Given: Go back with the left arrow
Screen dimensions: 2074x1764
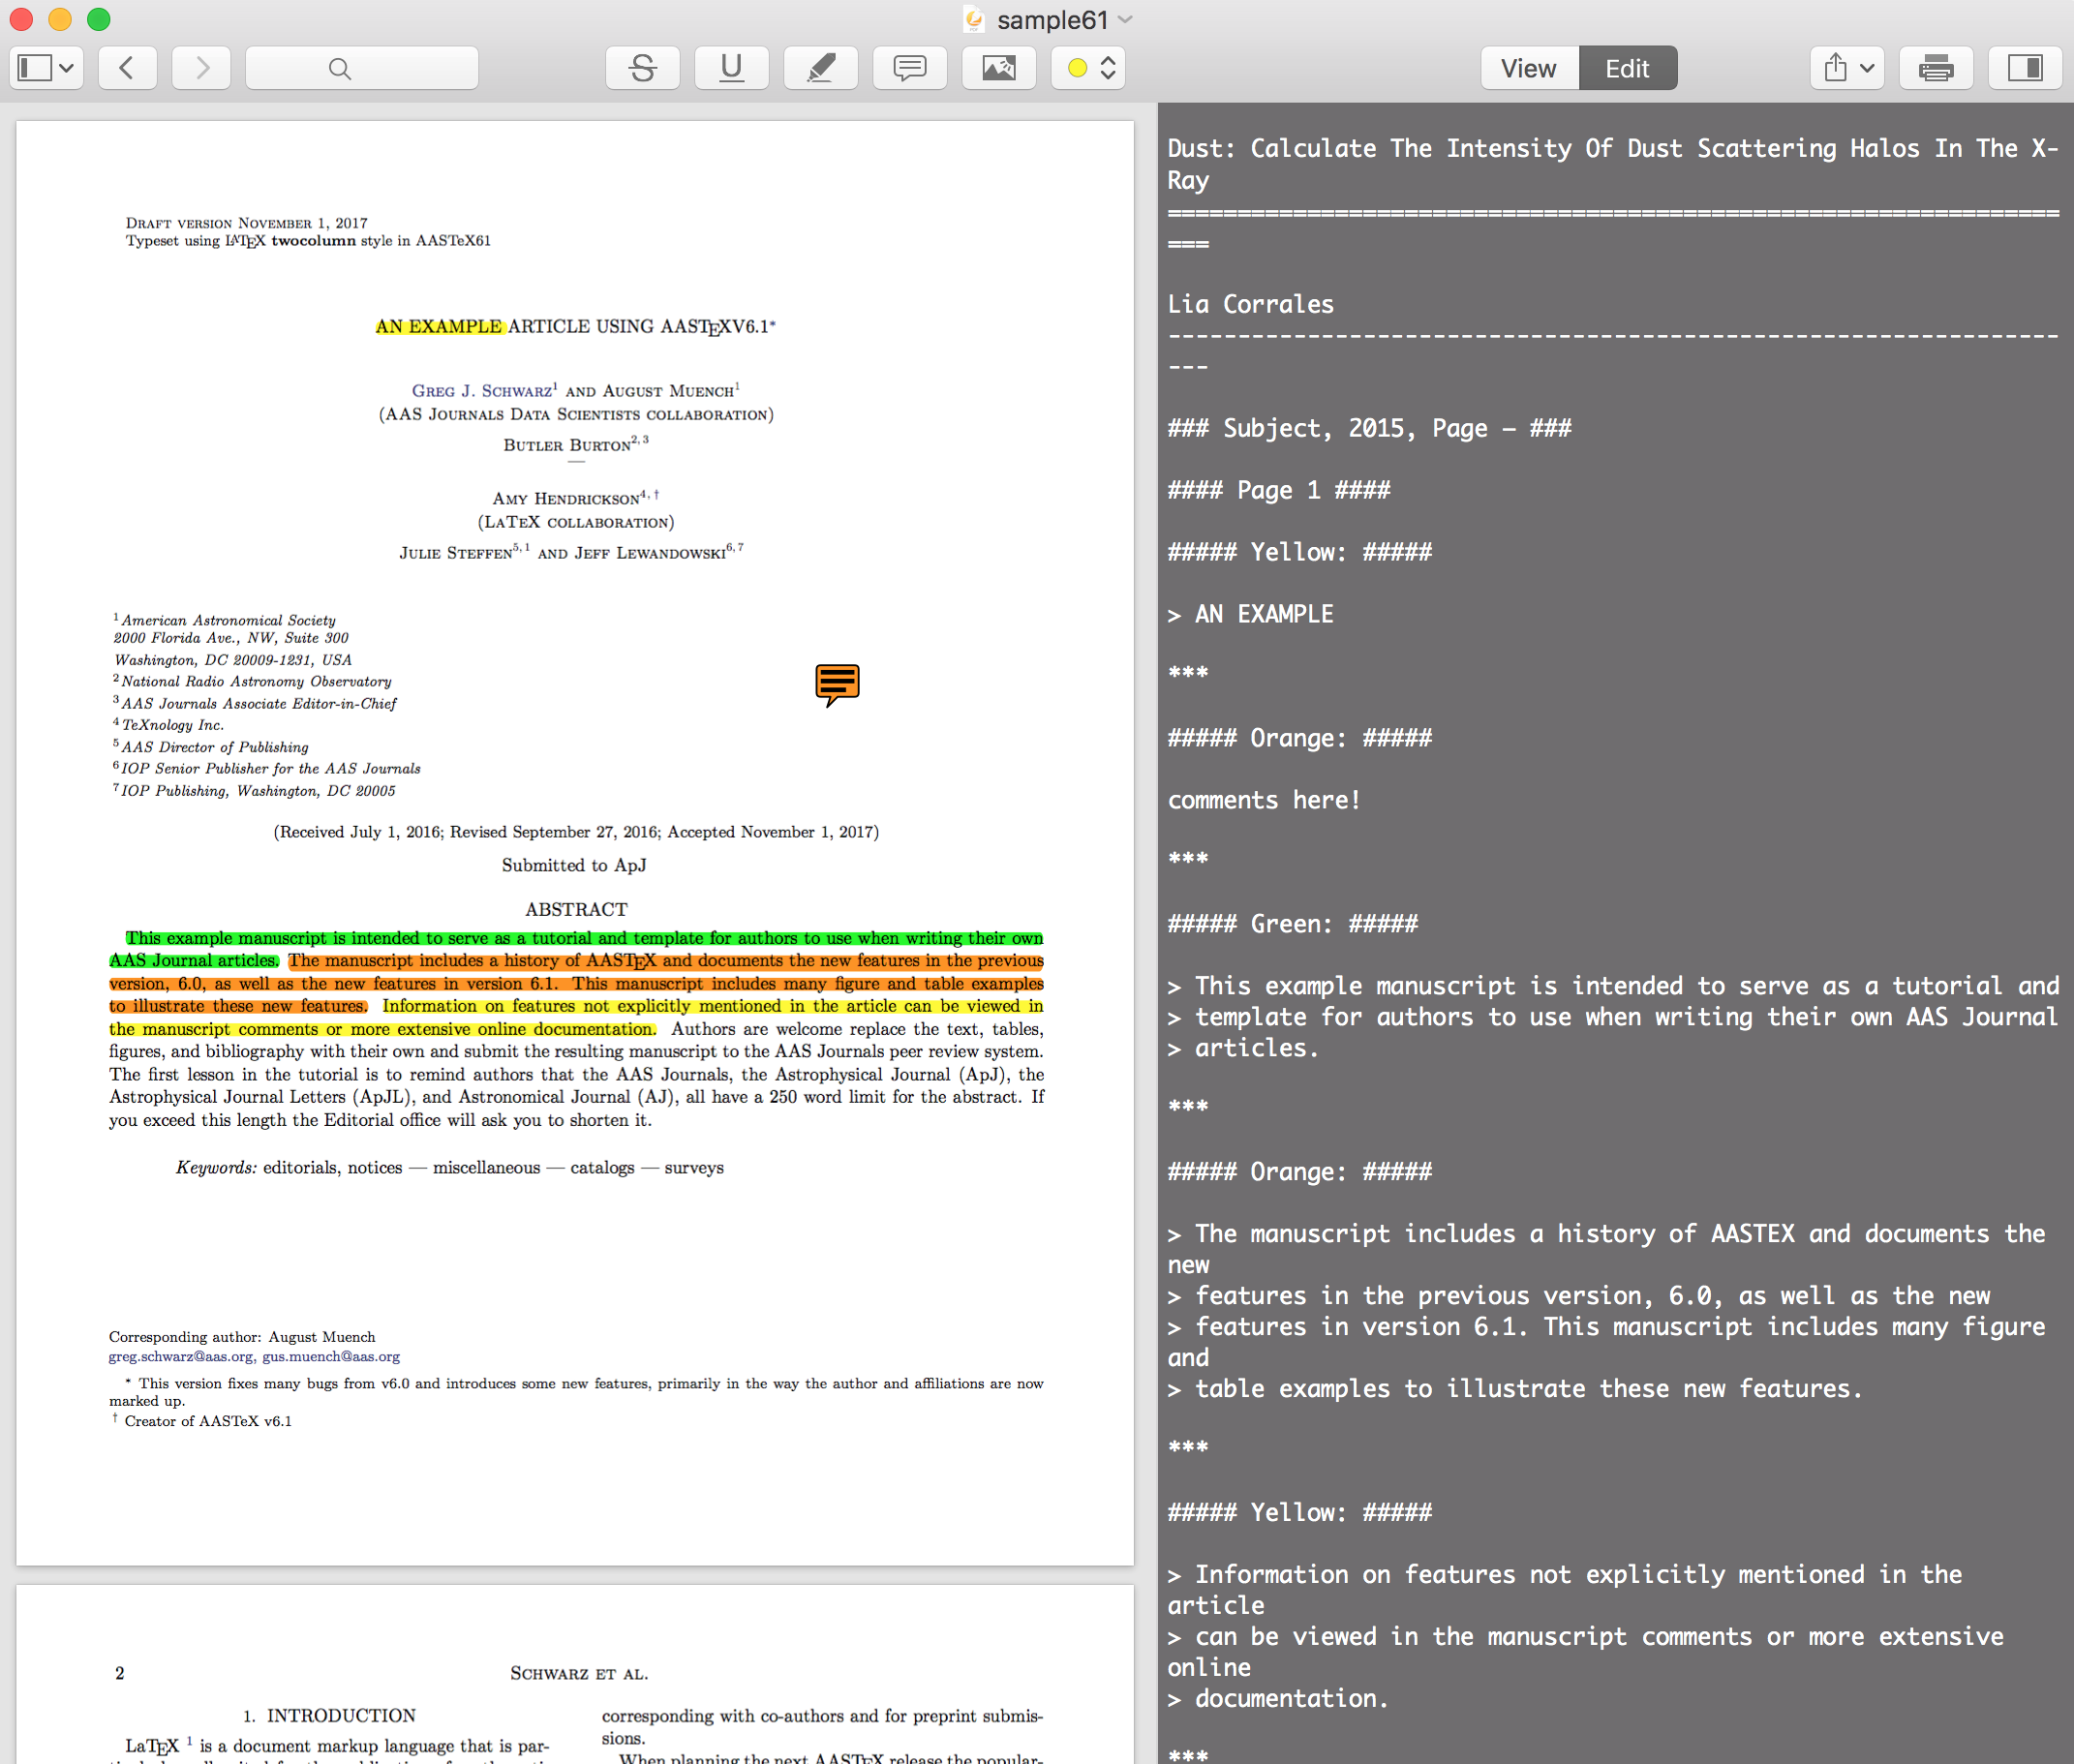Looking at the screenshot, I should pyautogui.click(x=127, y=68).
